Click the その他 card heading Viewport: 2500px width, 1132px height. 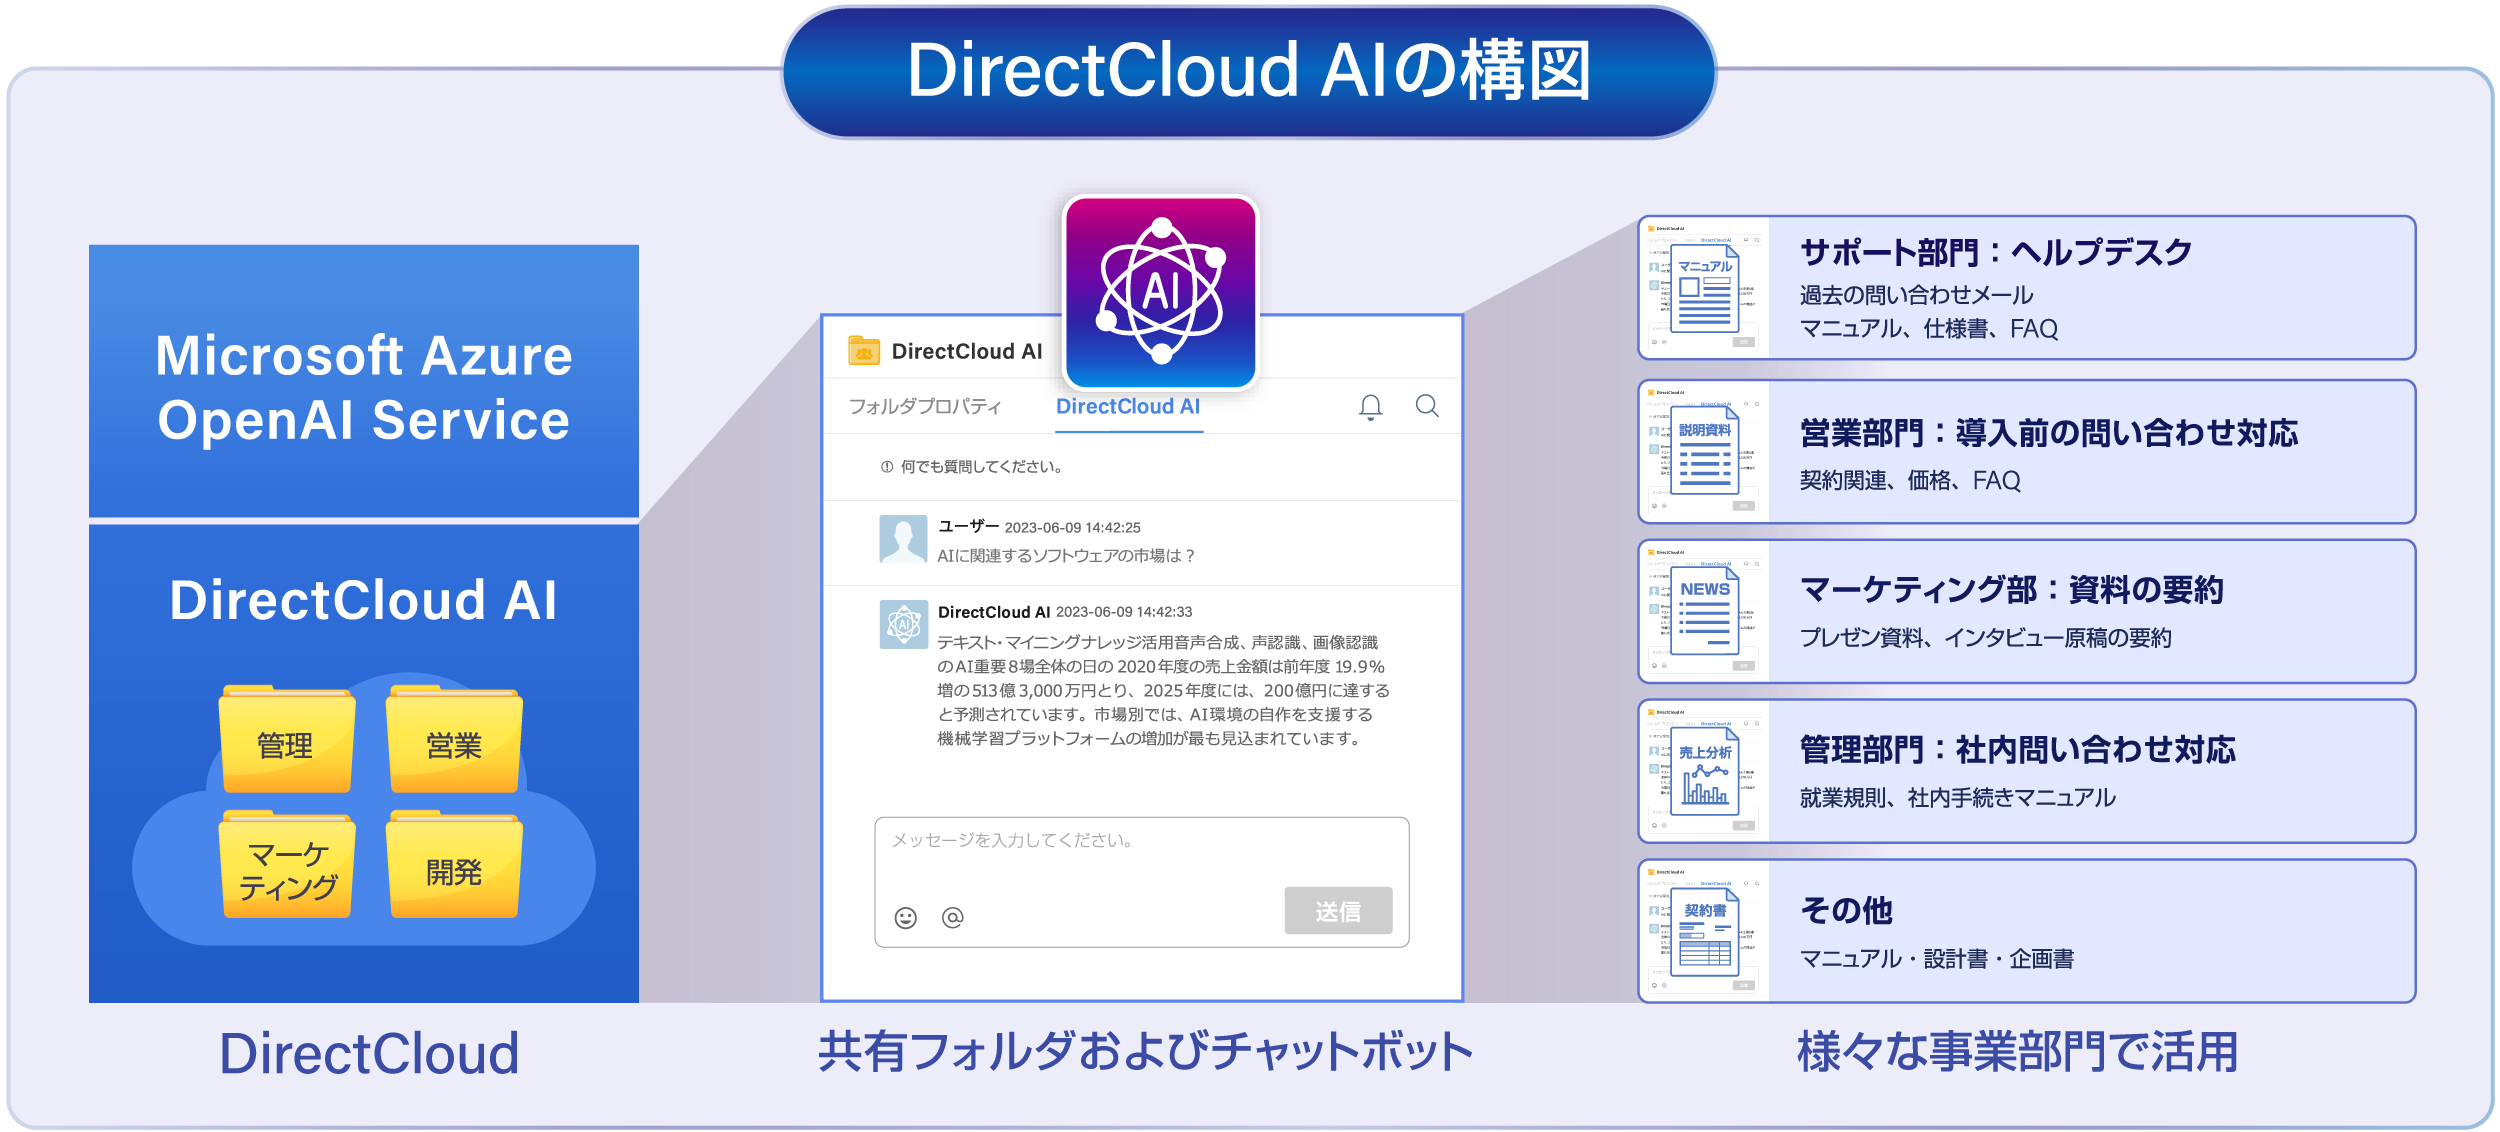point(1846,910)
